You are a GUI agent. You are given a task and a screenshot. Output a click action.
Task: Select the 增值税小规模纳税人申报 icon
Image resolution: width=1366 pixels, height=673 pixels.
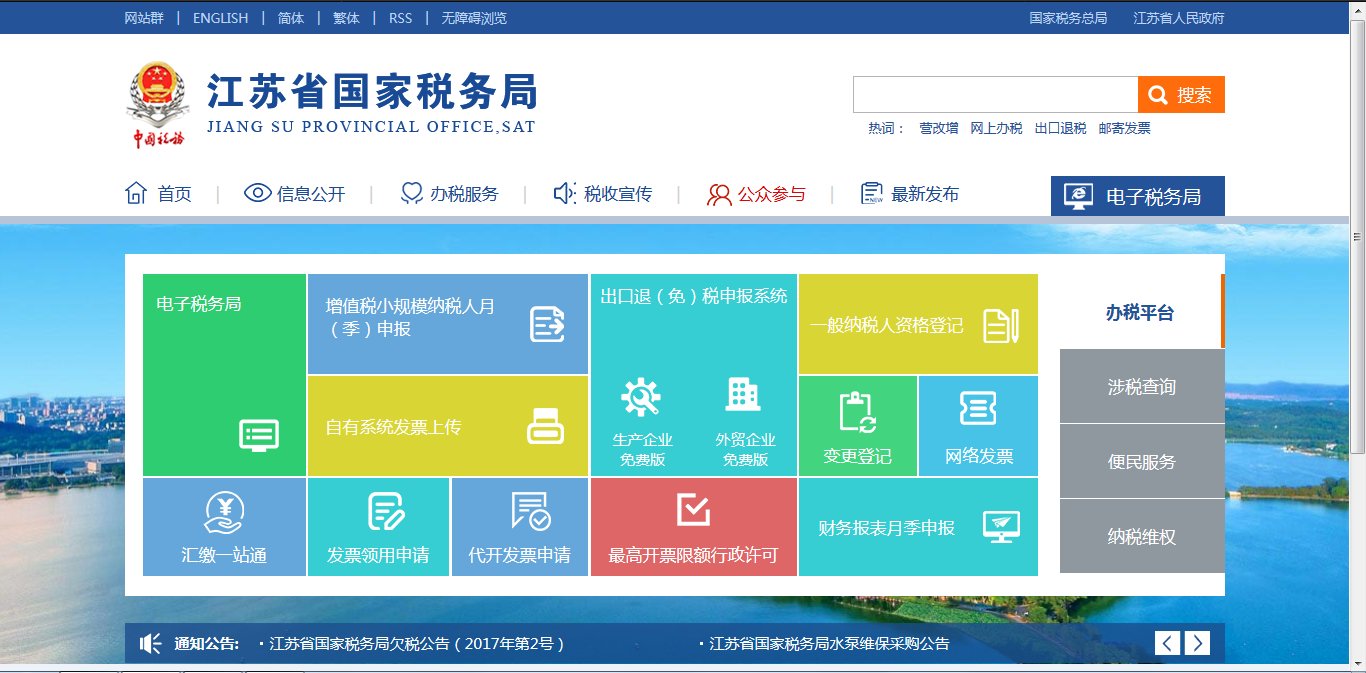tap(547, 324)
